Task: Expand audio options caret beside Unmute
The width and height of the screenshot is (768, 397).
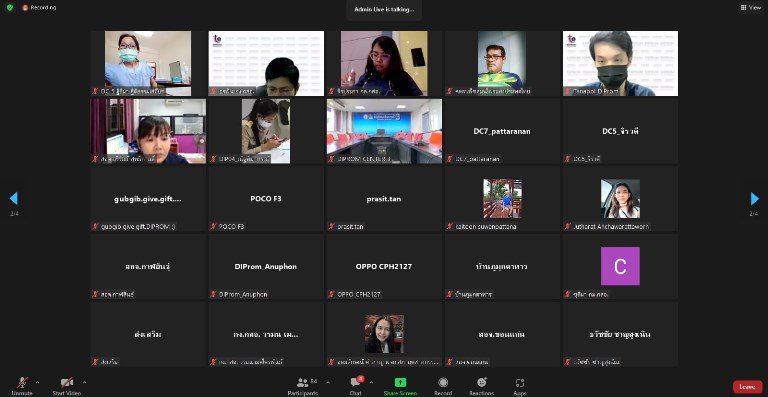Action: [38, 382]
